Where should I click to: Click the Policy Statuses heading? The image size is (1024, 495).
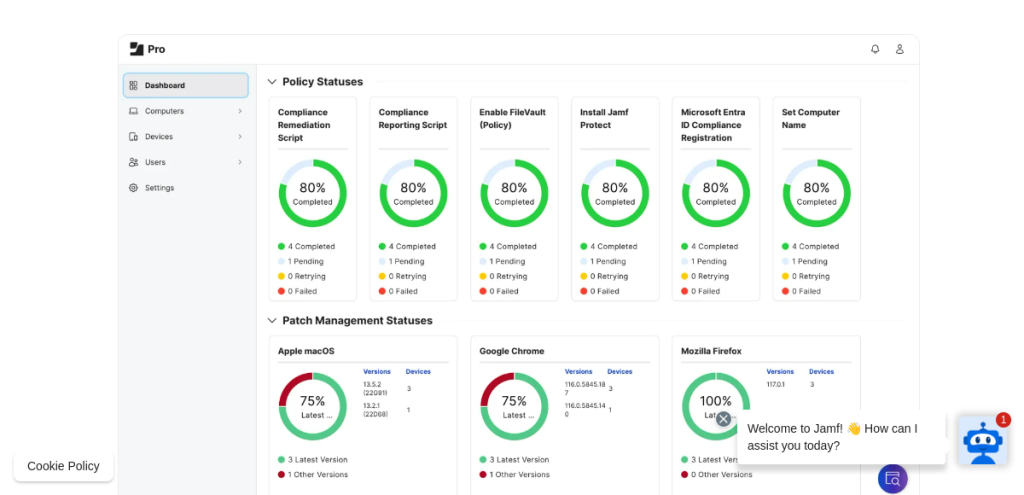323,82
